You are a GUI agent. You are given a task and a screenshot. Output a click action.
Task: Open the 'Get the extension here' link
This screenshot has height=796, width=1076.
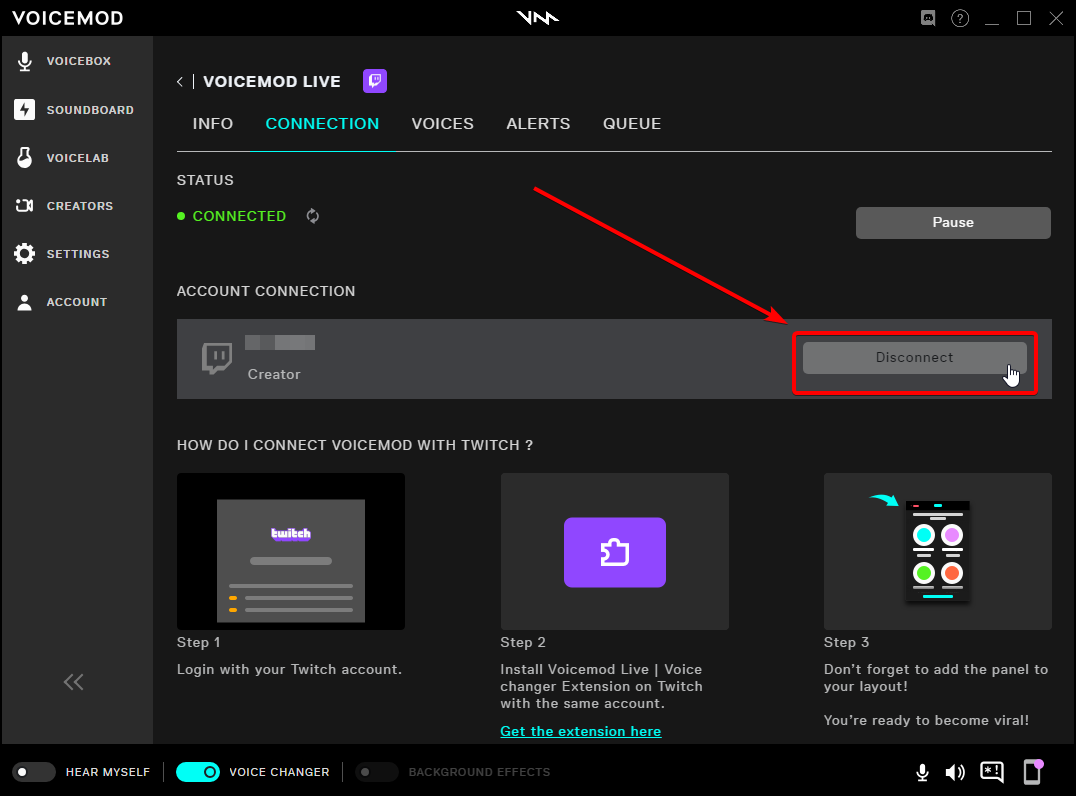581,731
